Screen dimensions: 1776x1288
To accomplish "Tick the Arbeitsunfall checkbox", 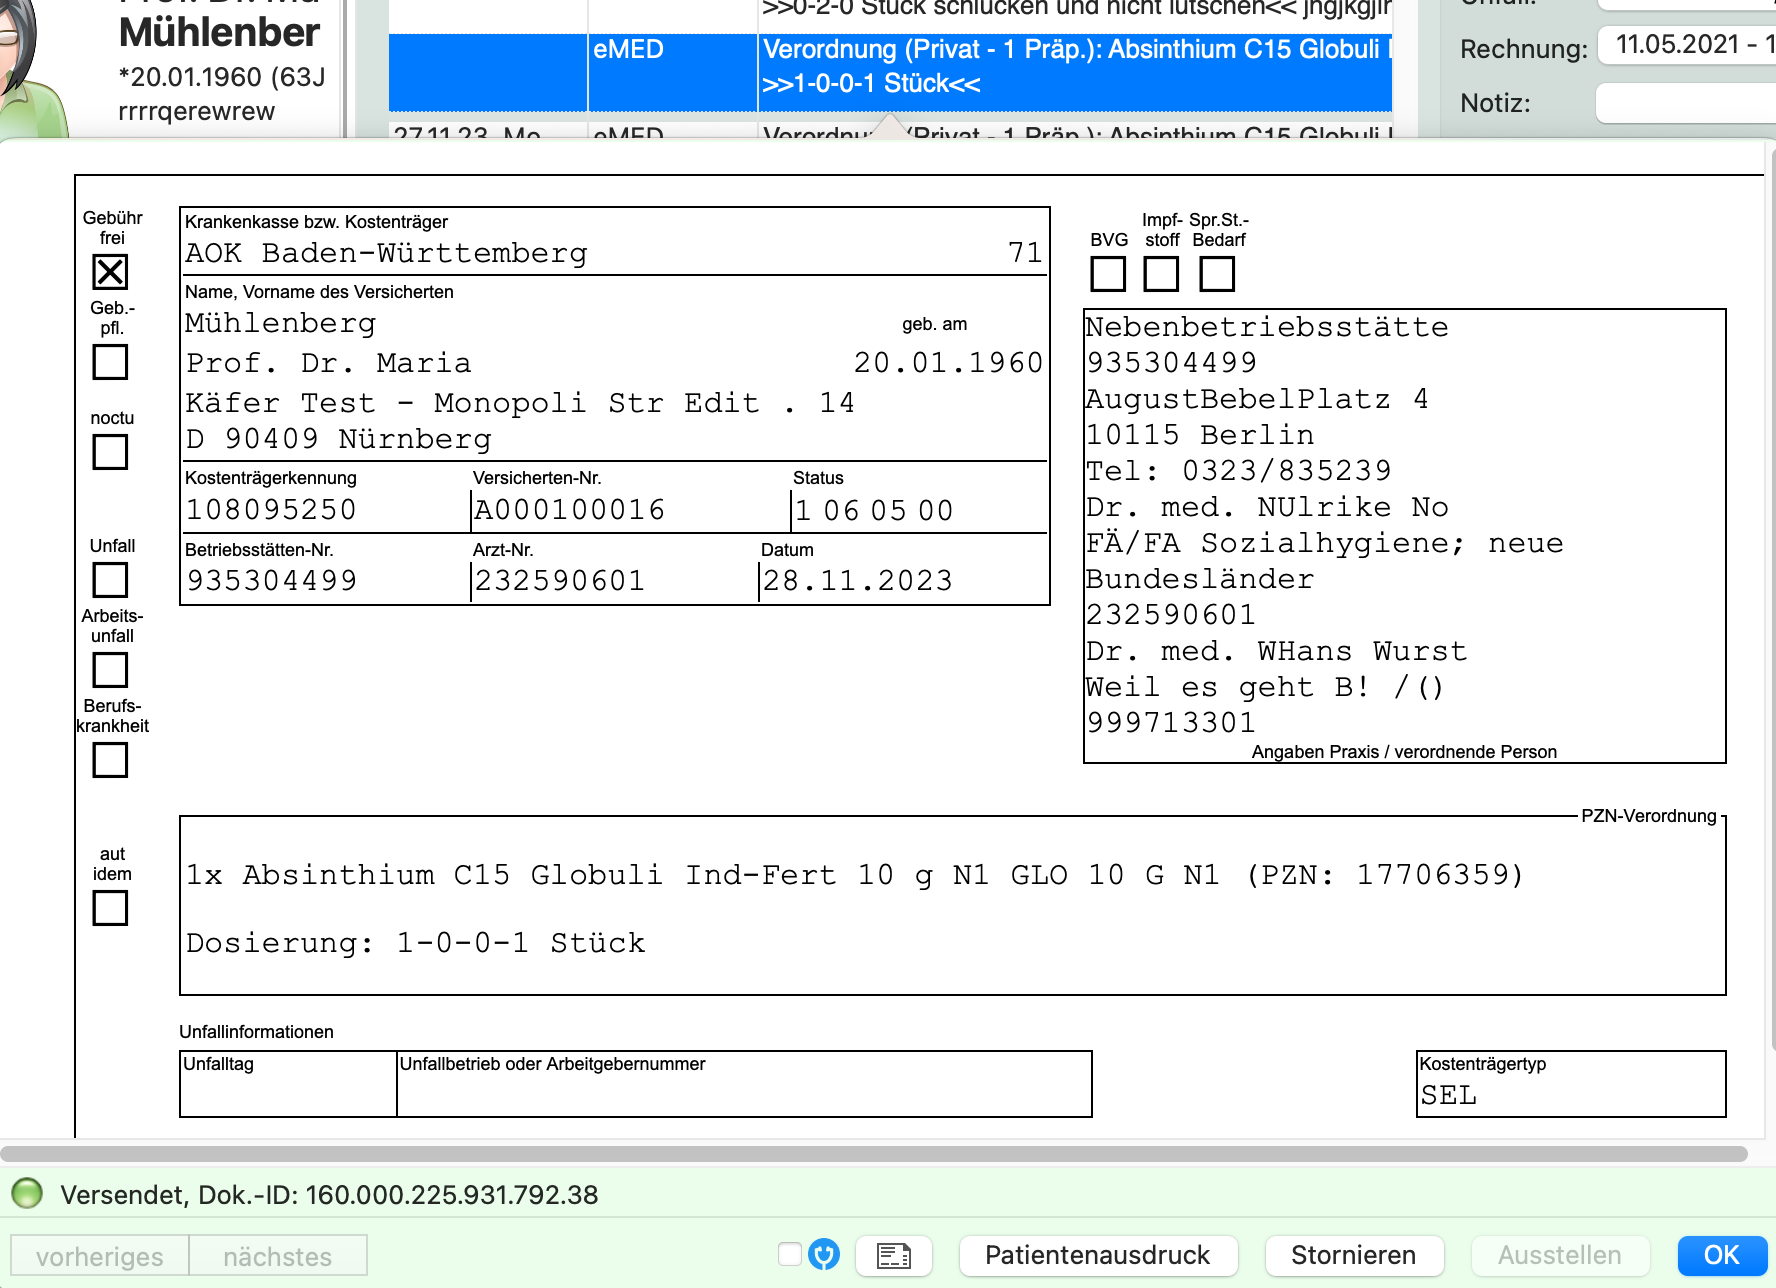I will 110,670.
